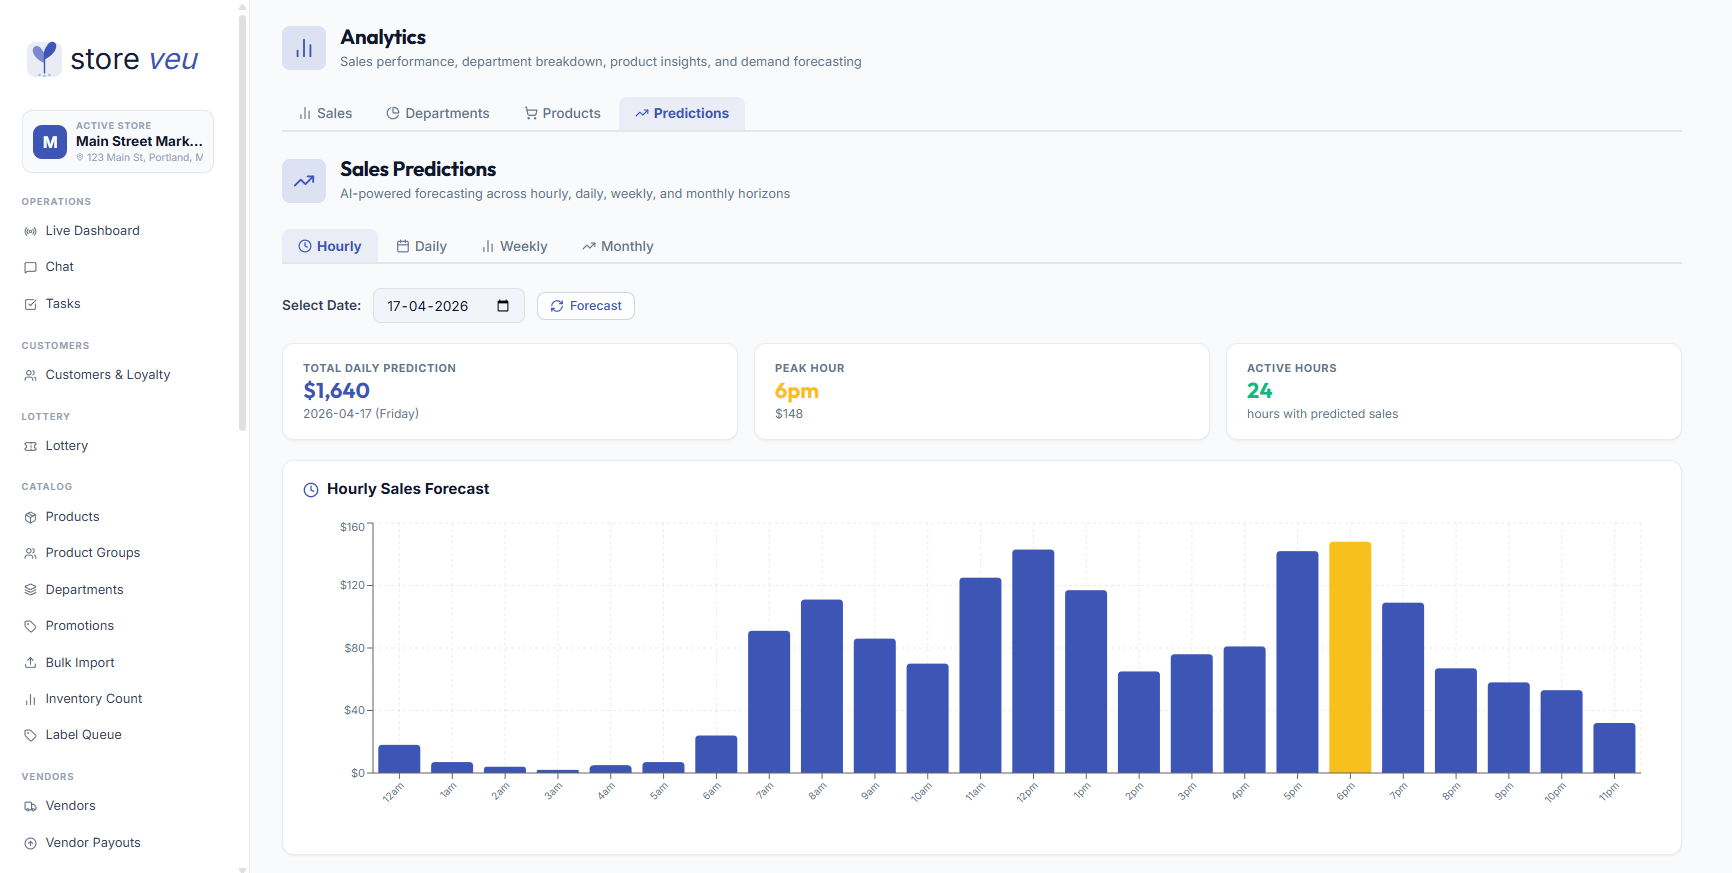
Task: Click the Forecast refresh button
Action: pyautogui.click(x=586, y=306)
